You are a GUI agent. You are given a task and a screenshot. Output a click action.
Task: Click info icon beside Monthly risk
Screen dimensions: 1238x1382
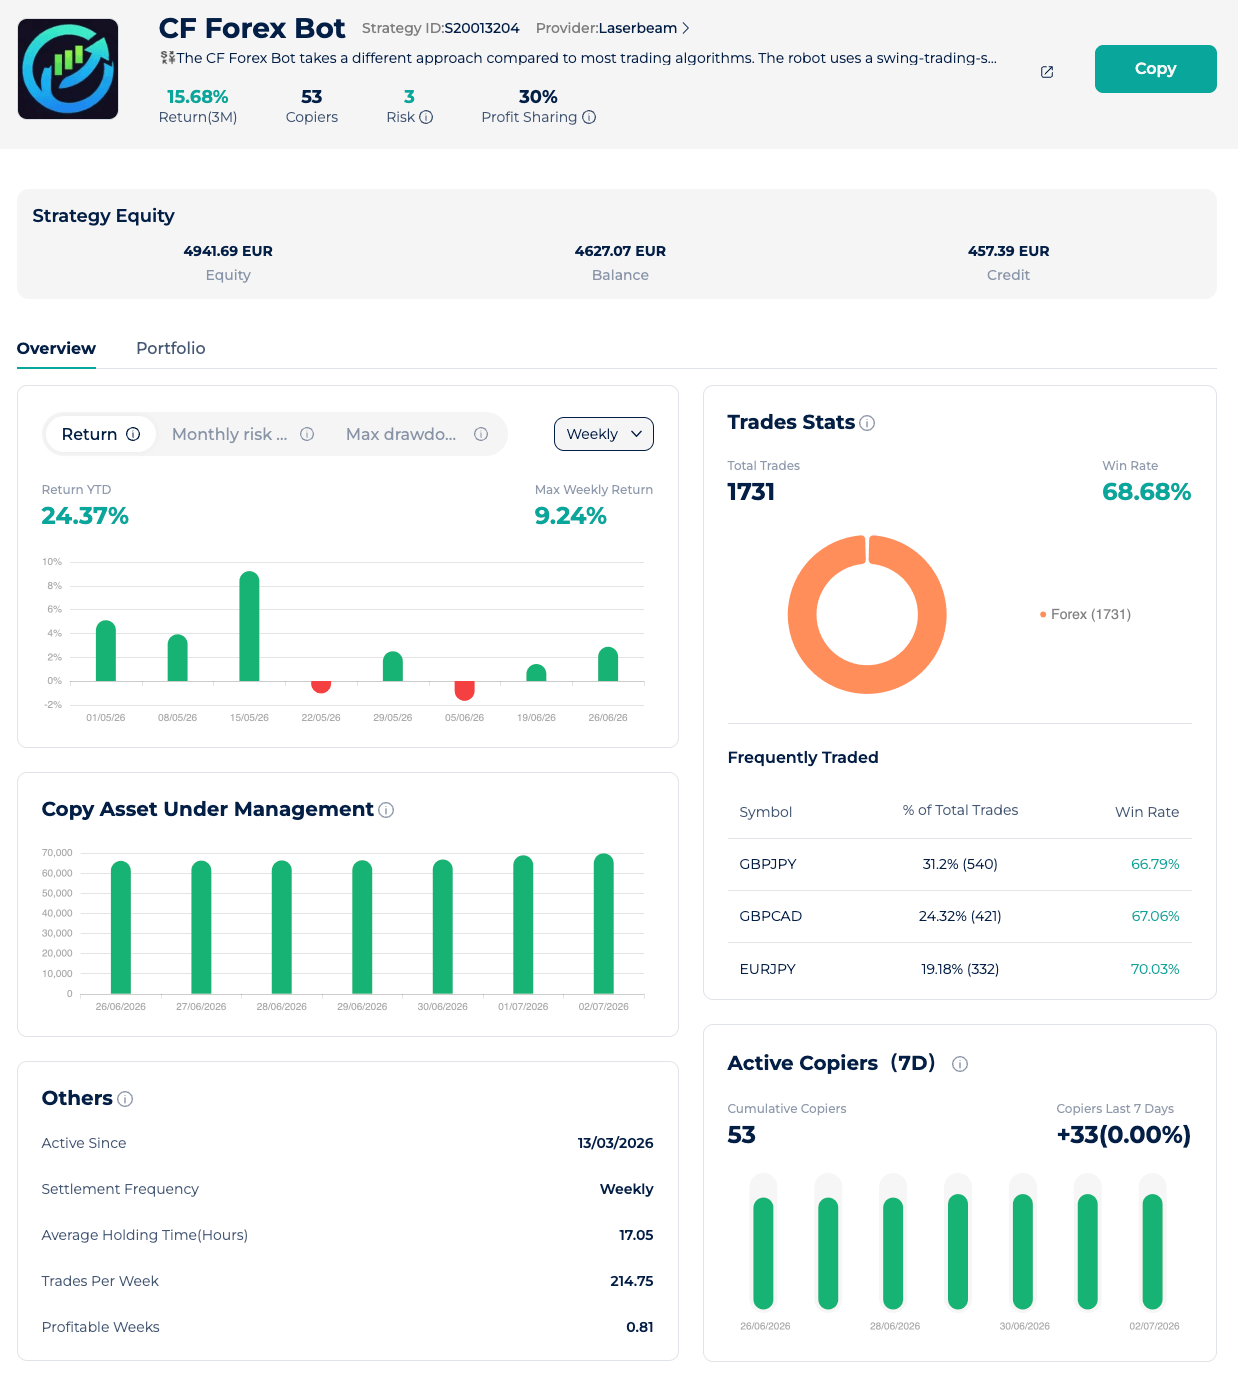[x=307, y=434]
